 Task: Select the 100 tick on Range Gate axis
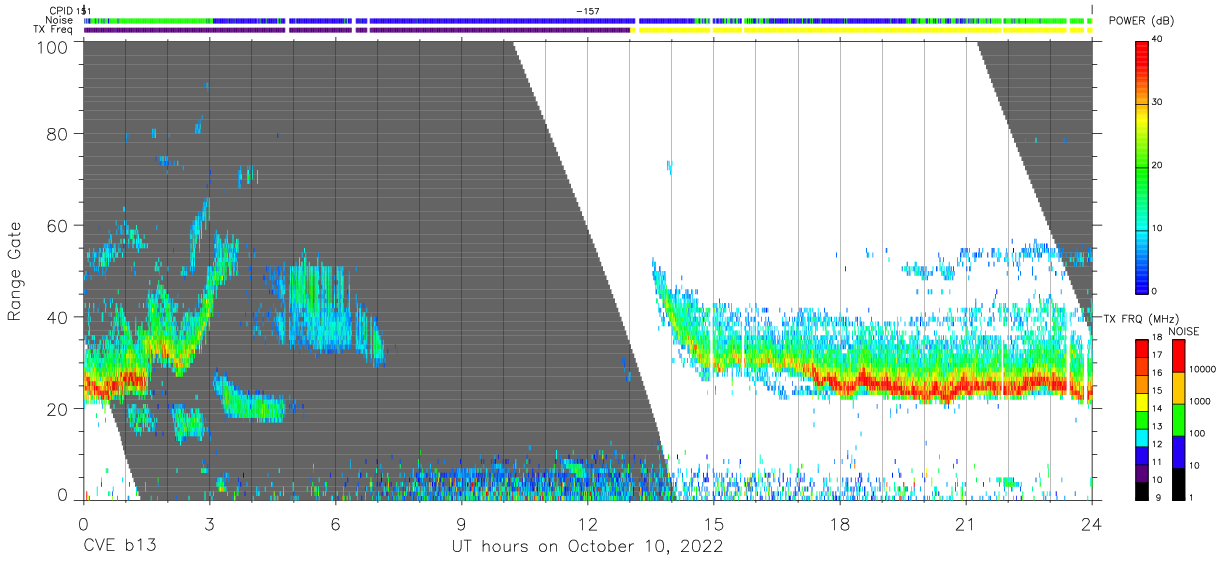[x=54, y=47]
